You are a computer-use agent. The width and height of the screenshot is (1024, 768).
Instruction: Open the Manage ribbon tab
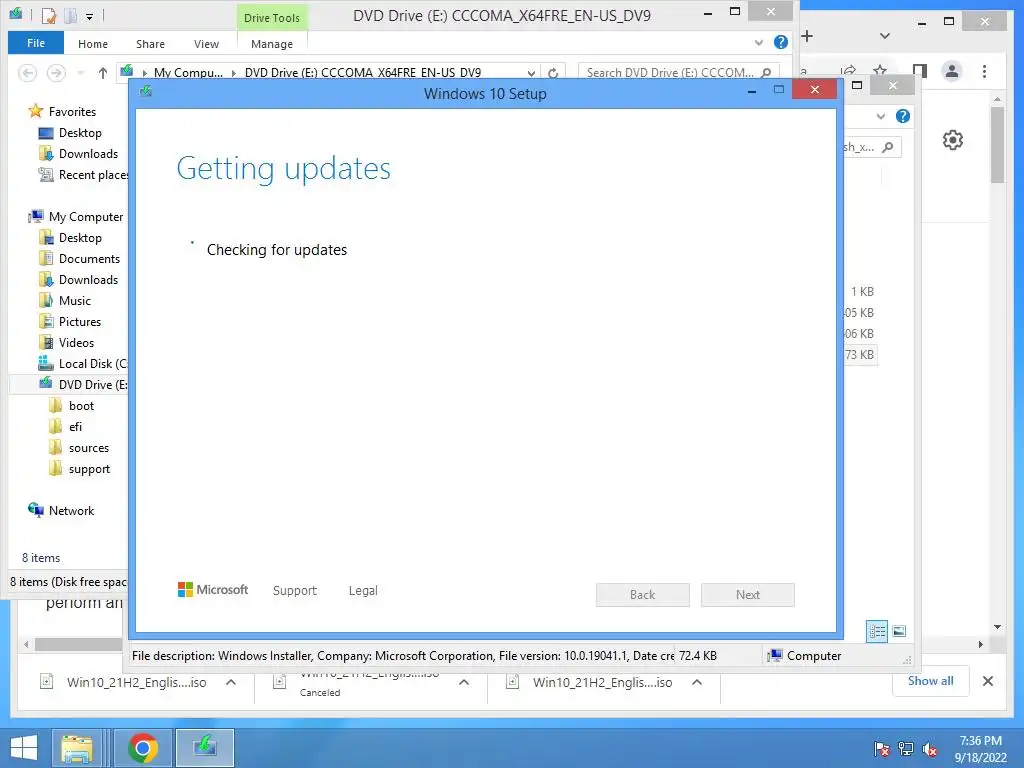tap(272, 44)
